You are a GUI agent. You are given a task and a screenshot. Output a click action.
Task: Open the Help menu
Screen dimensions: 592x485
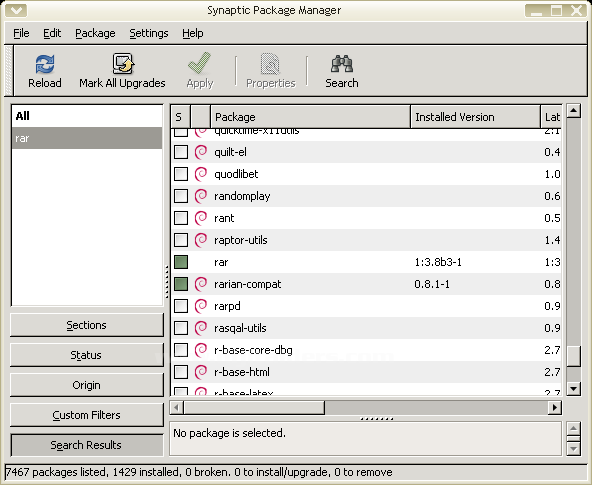pos(193,33)
